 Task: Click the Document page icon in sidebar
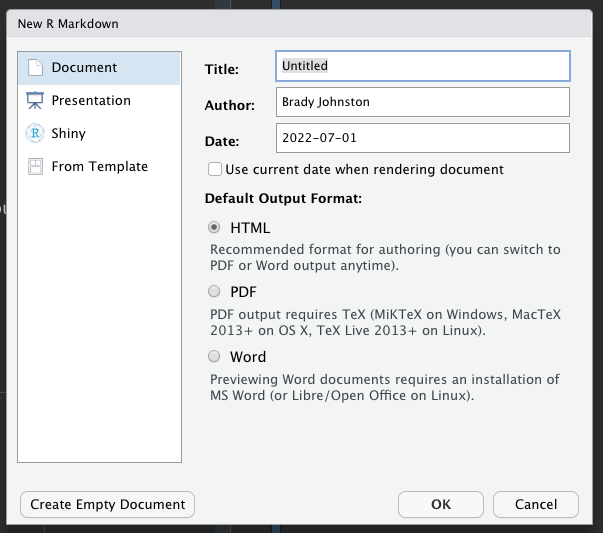coord(35,68)
